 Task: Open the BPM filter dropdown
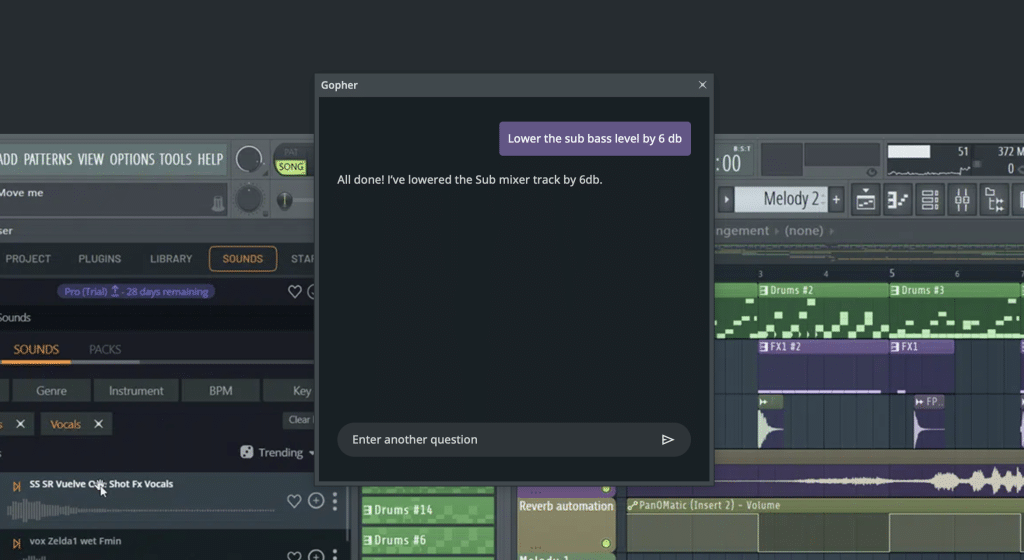221,391
